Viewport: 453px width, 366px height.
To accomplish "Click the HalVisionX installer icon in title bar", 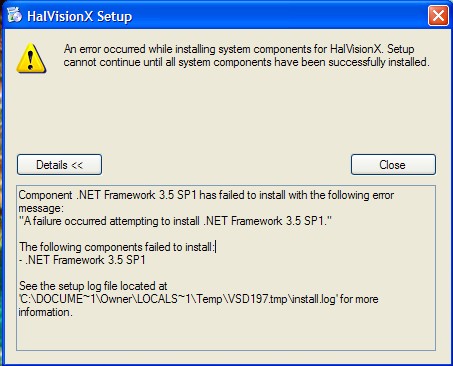I will (14, 15).
